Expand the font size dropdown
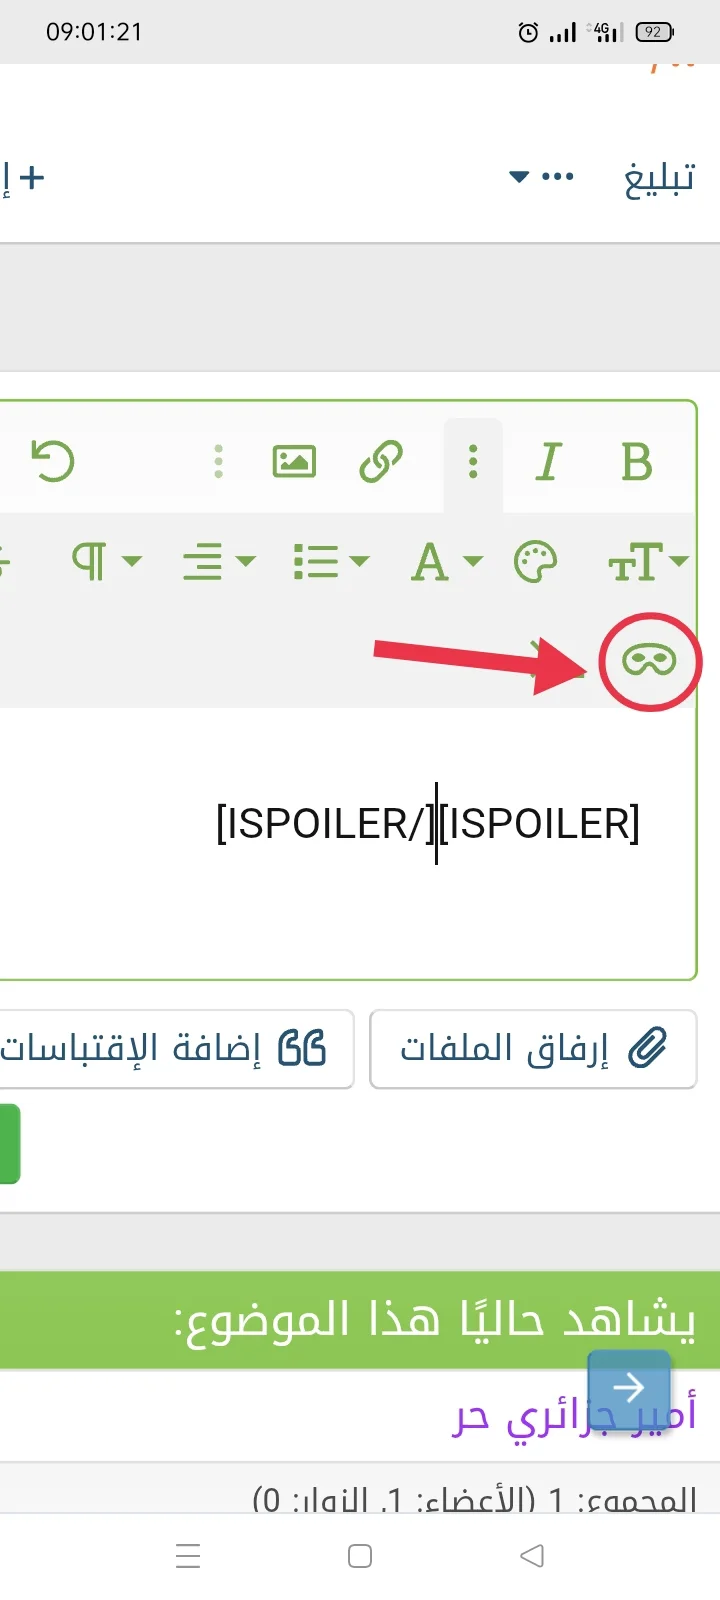The height and width of the screenshot is (1600, 720). [648, 562]
